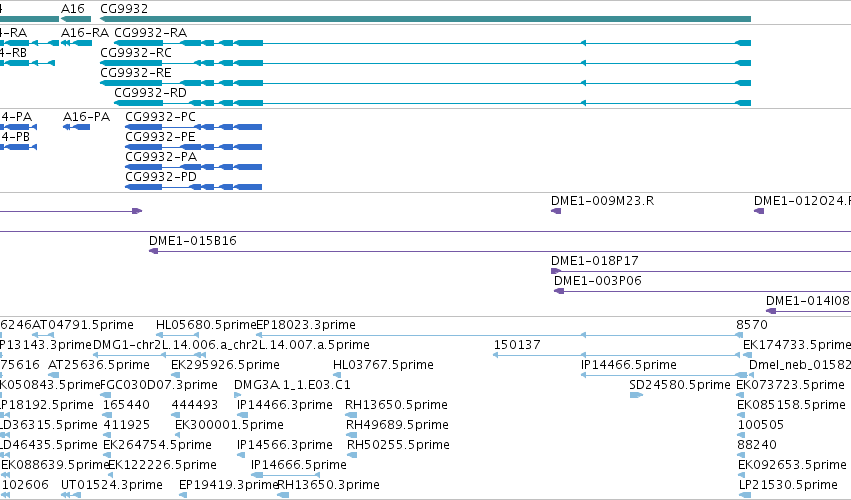Select the EK092653.5prime EST
Screen dimensions: 851x500
742,476
